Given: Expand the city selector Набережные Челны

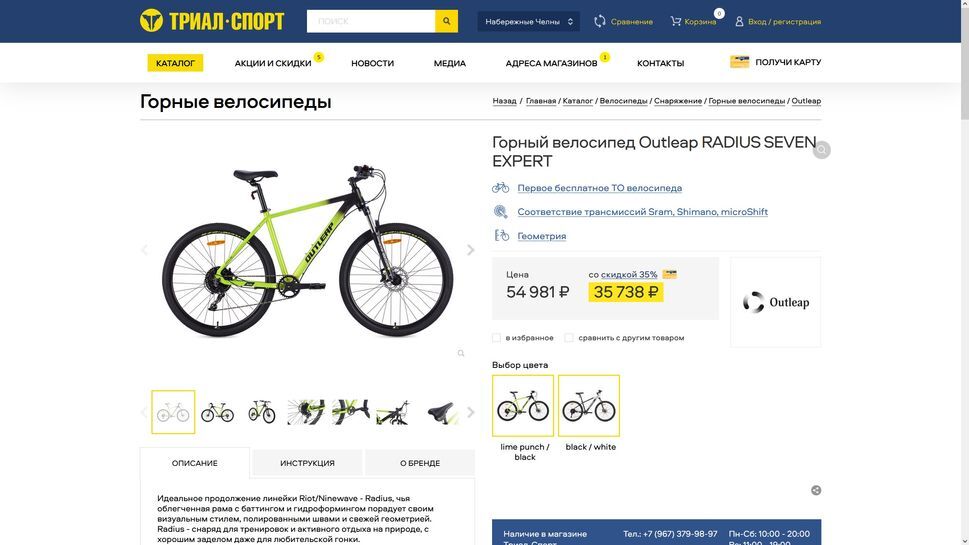Looking at the screenshot, I should [528, 21].
